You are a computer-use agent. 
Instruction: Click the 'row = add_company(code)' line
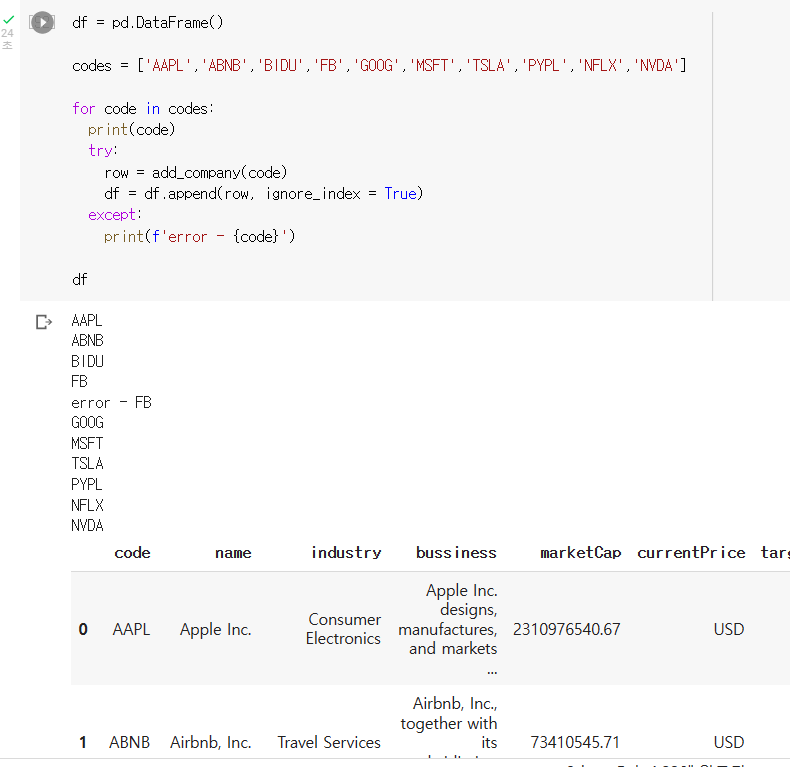[x=195, y=173]
